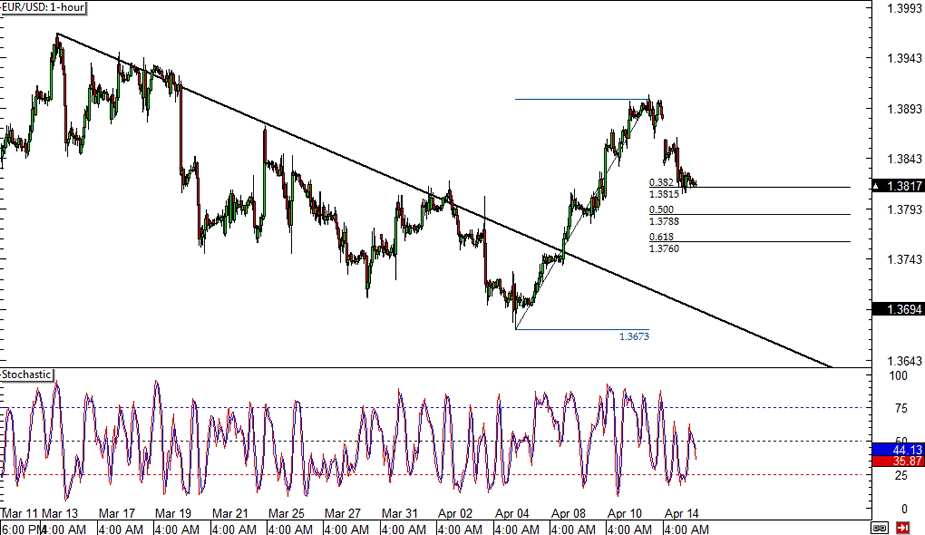Click the 1.3815 Fibonacci price label
The height and width of the screenshot is (535, 925).
click(664, 194)
